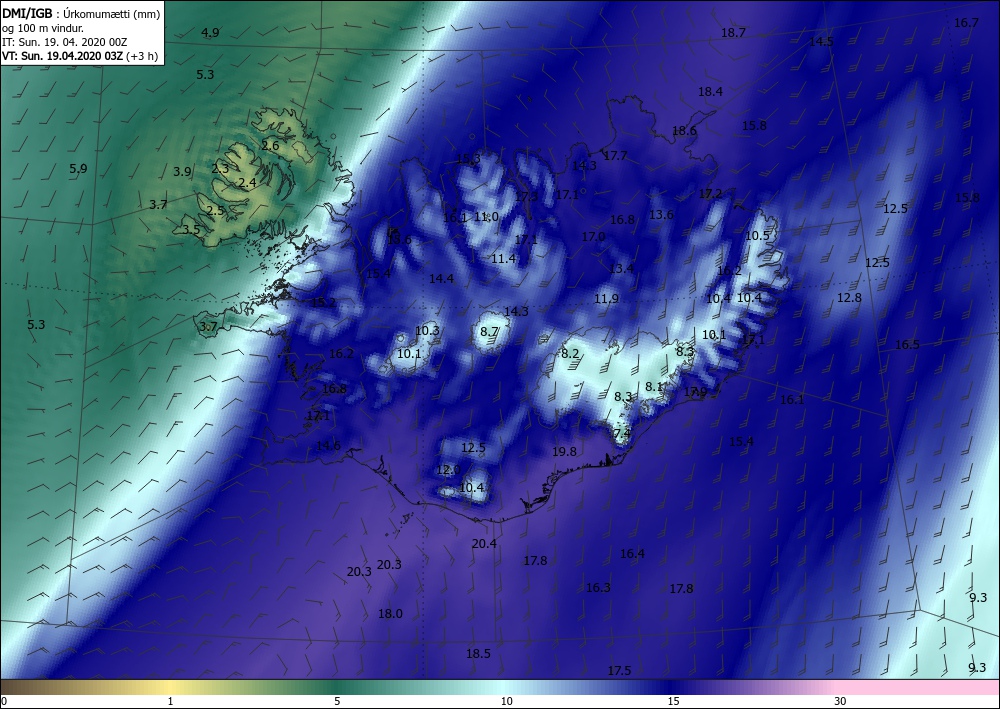
Task: Click the map value 17.9
Action: pyautogui.click(x=695, y=392)
